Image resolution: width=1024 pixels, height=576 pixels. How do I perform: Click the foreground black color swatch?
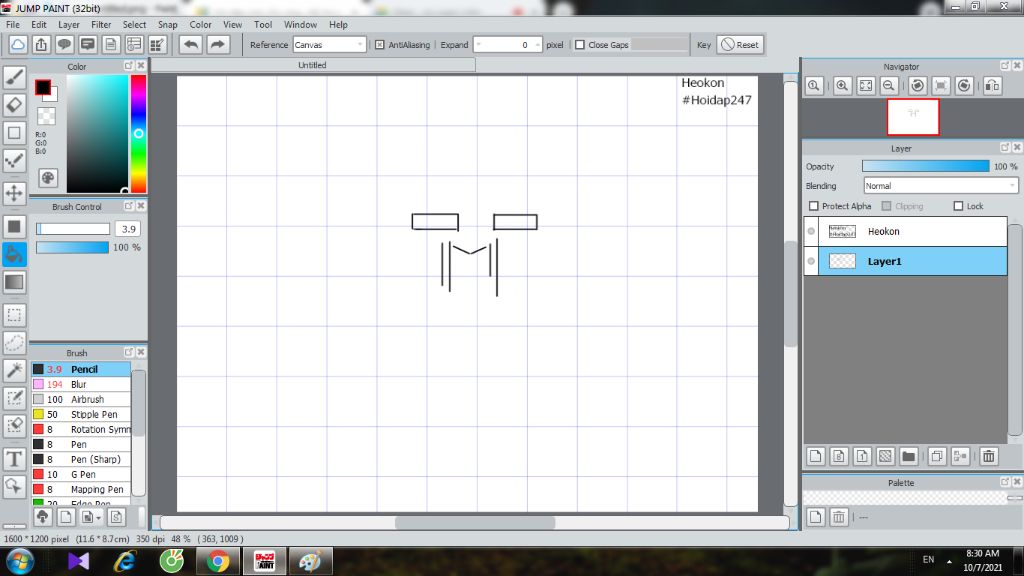pyautogui.click(x=43, y=88)
